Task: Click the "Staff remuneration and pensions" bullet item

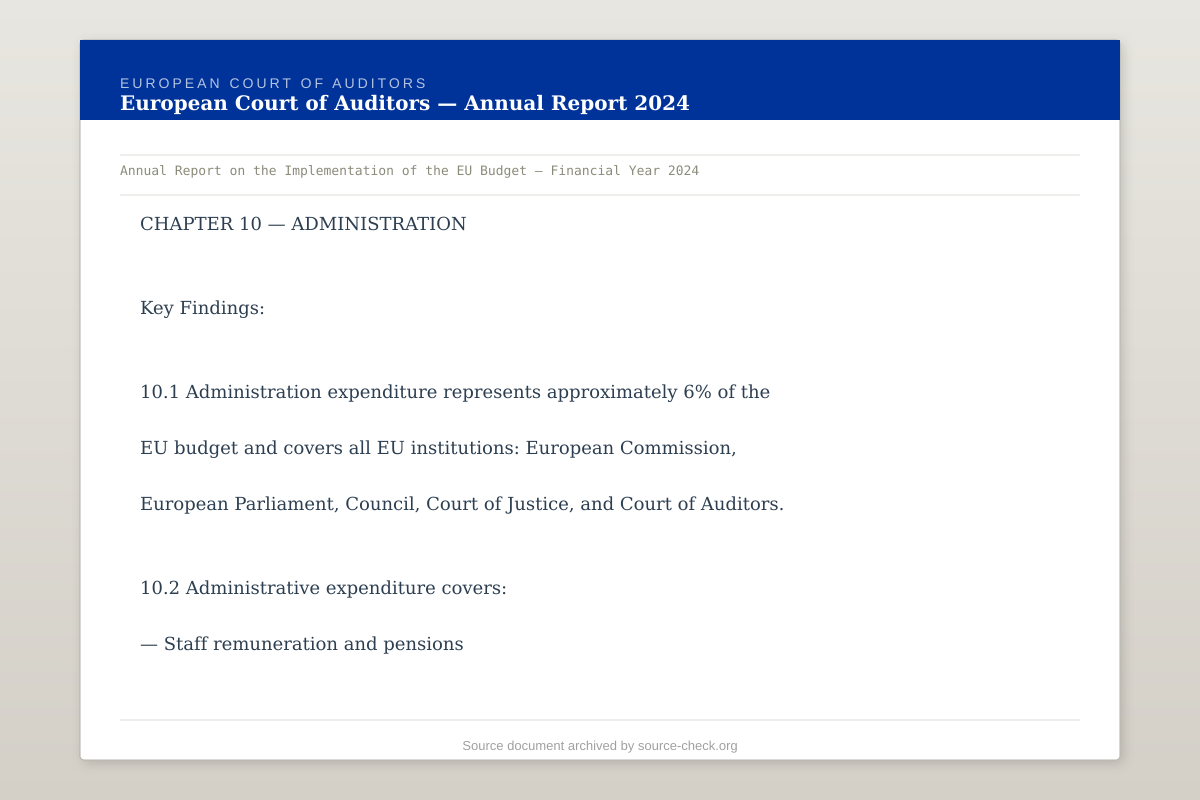Action: coord(302,643)
